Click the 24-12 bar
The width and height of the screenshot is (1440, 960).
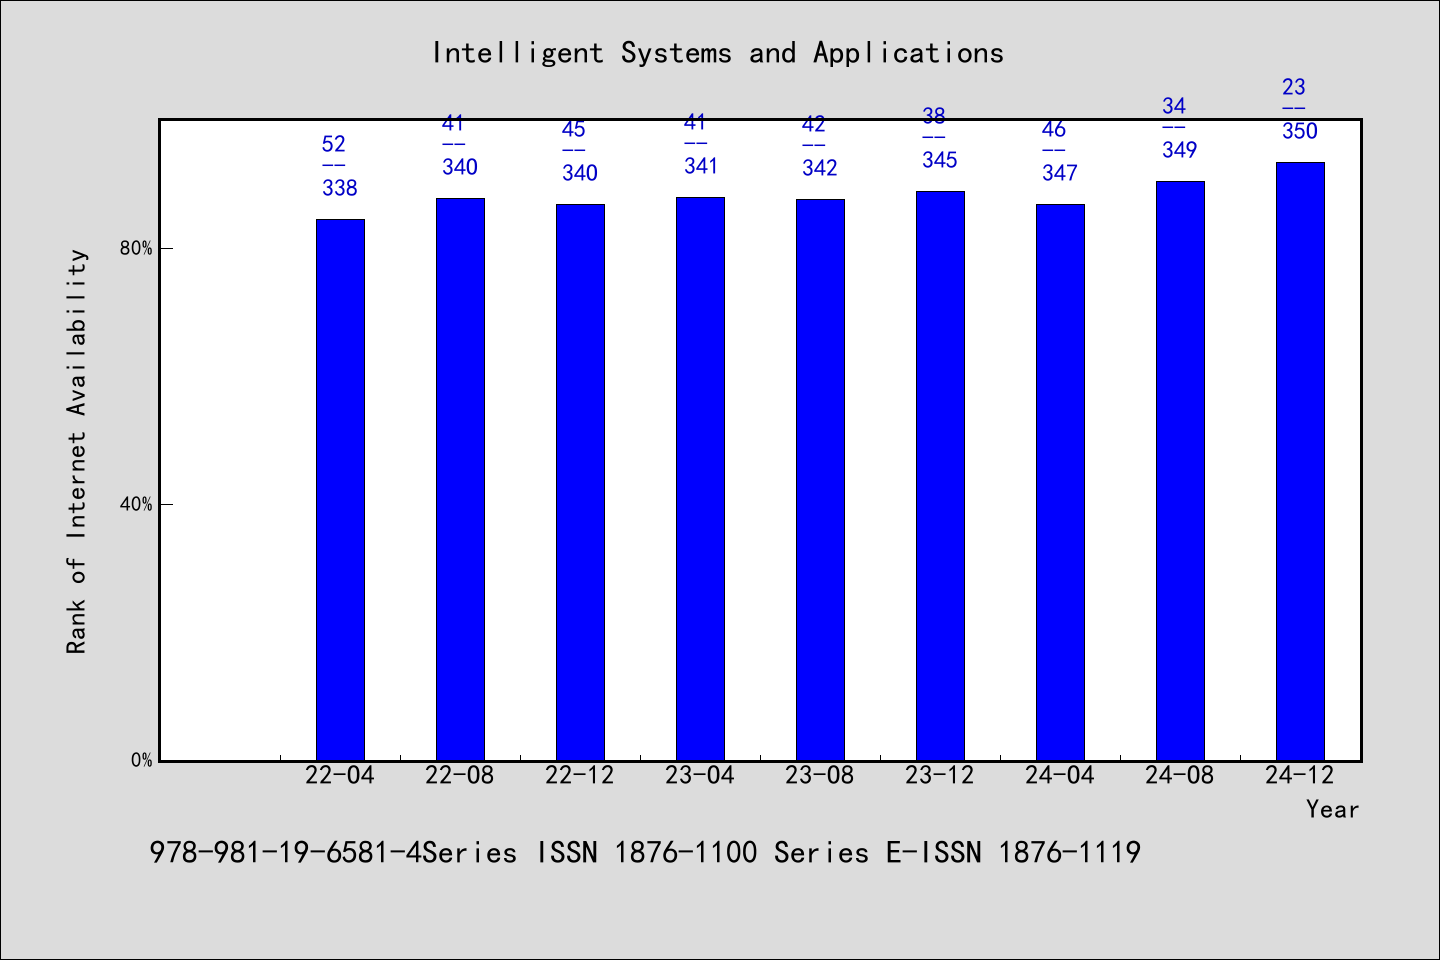(x=1300, y=461)
